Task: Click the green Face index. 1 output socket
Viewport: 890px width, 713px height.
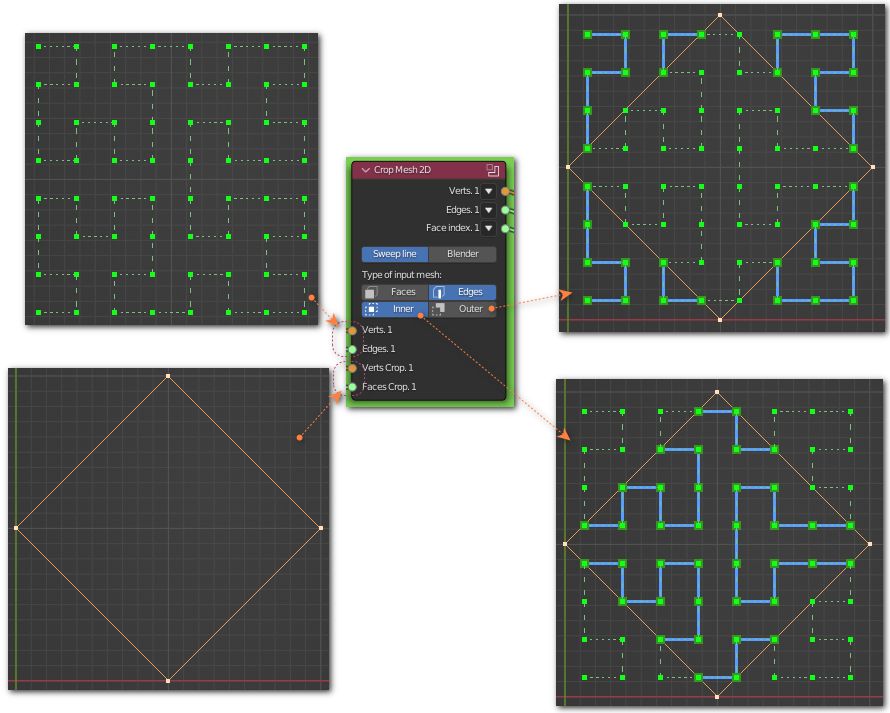Action: (505, 228)
